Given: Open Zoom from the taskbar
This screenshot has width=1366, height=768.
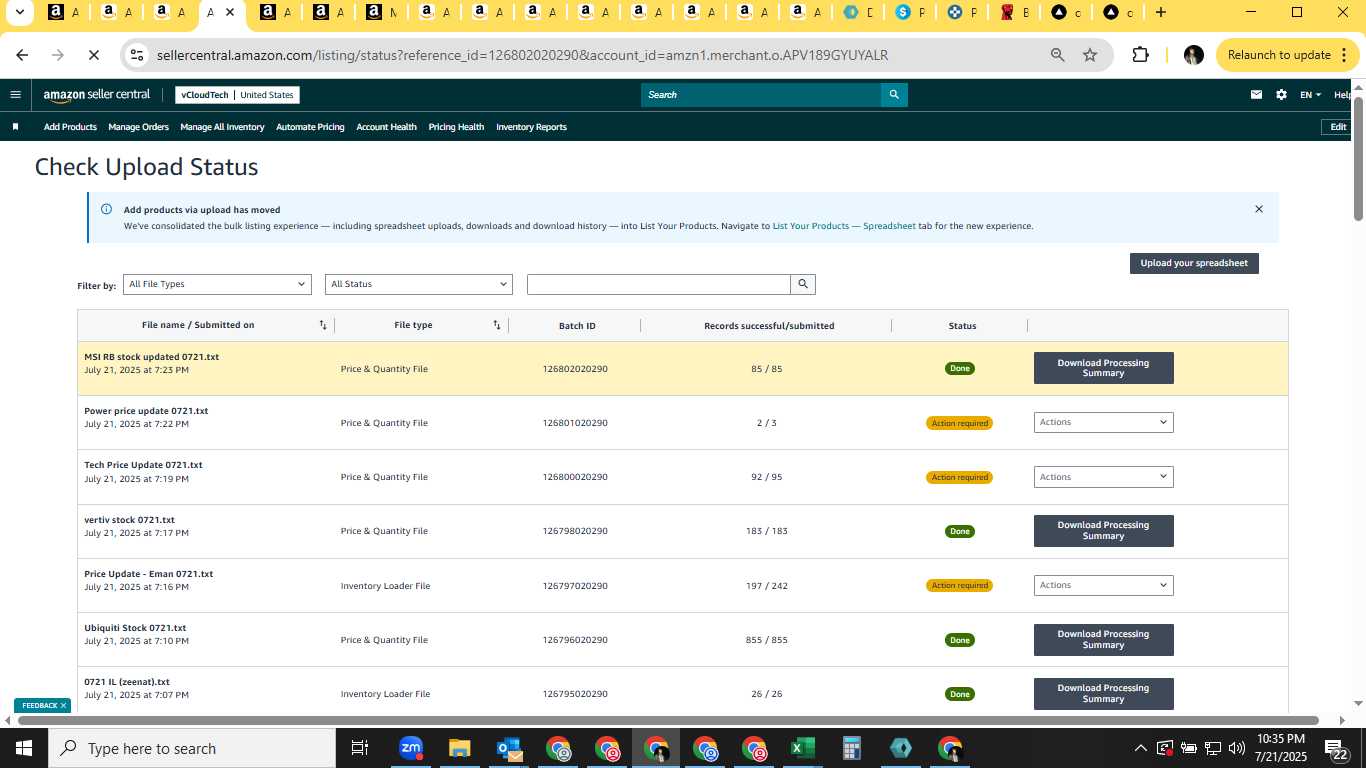Looking at the screenshot, I should point(410,748).
